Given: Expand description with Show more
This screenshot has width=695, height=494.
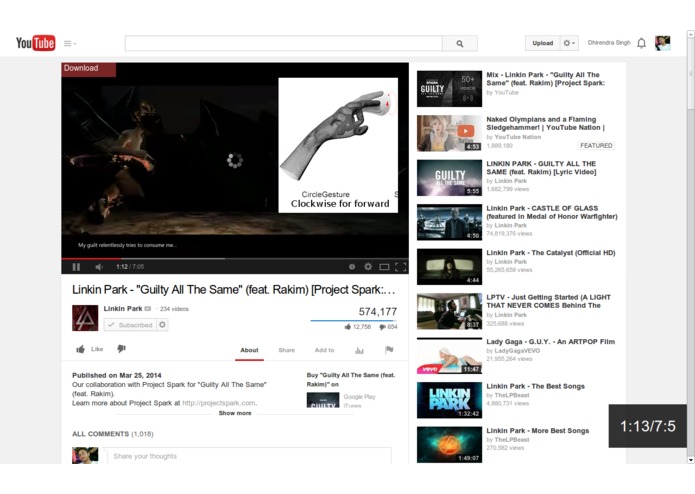Looking at the screenshot, I should [235, 413].
